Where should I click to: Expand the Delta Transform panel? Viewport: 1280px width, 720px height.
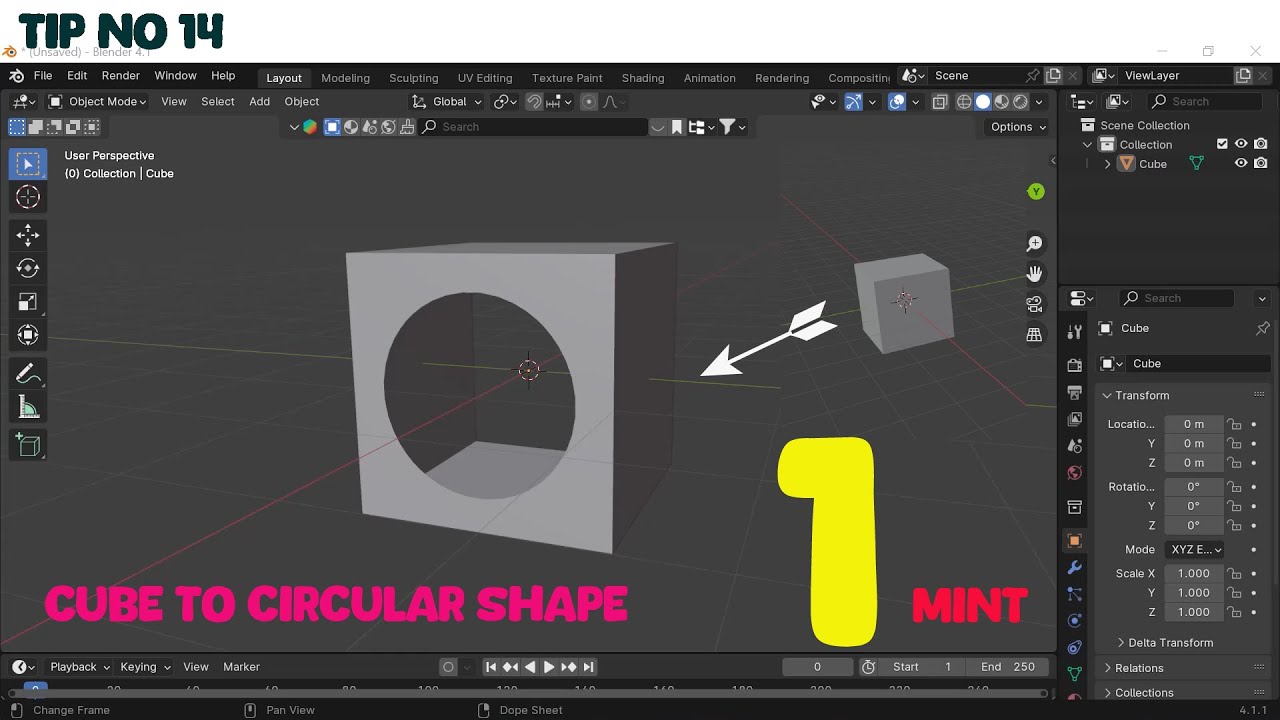[1170, 643]
